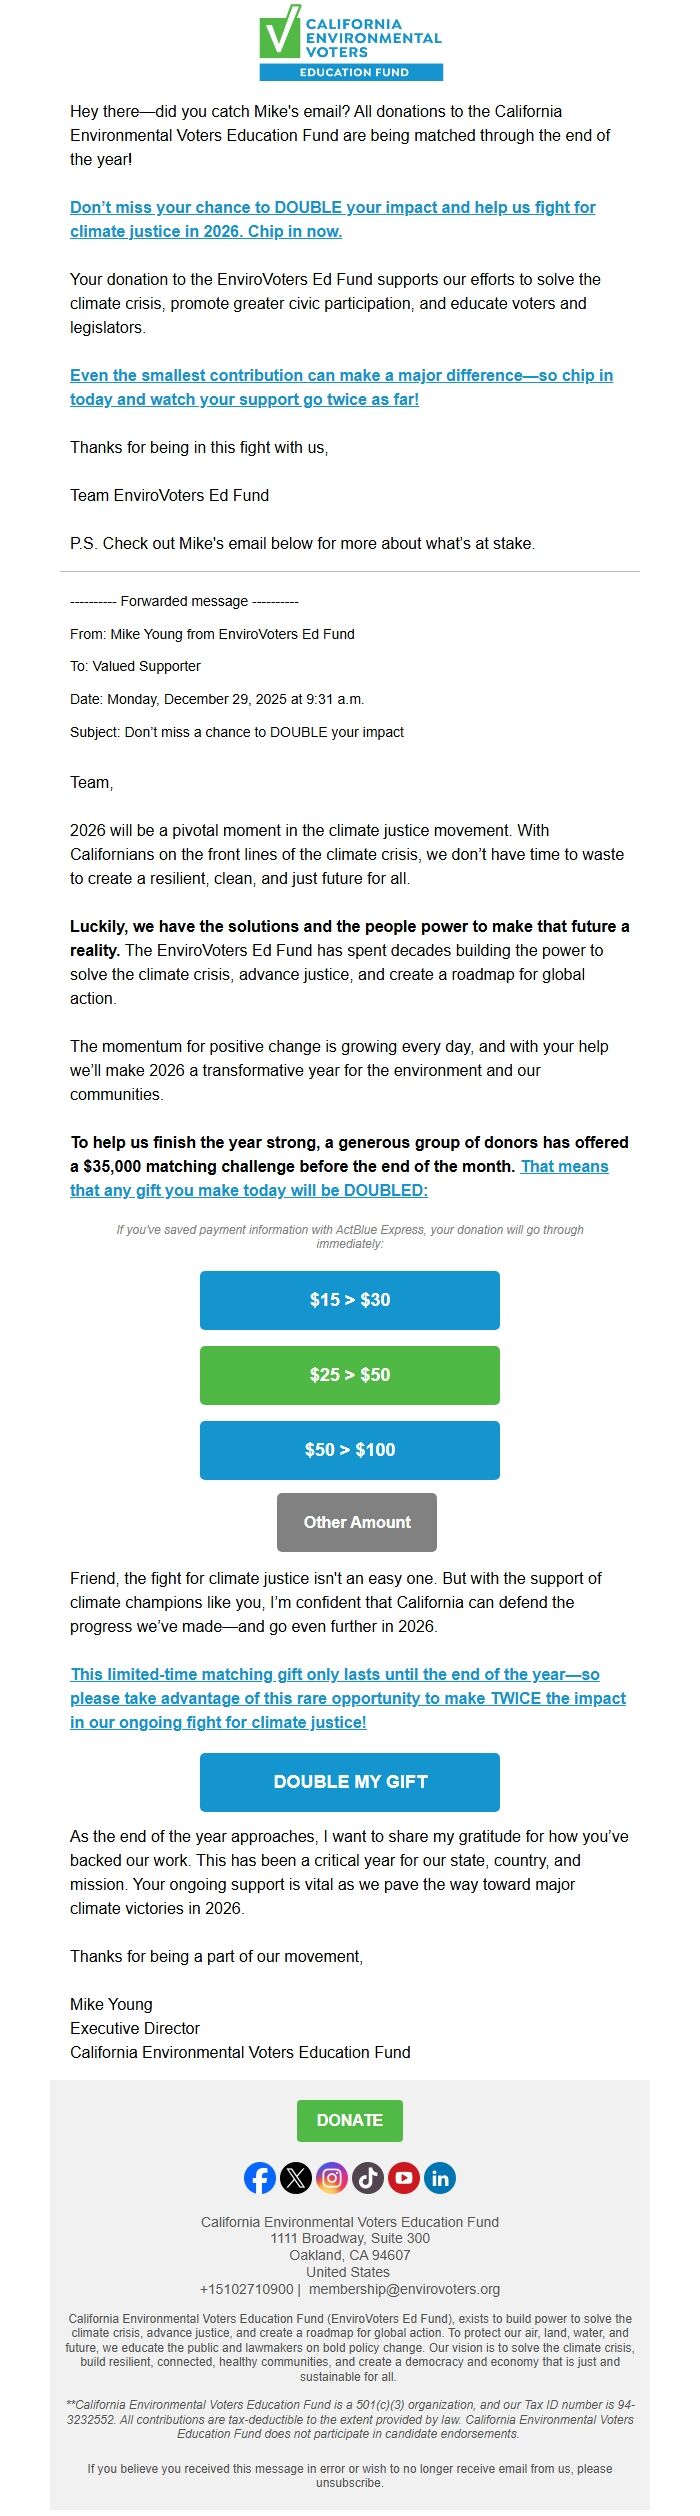Viewport: 700px width, 2516px height.
Task: Choose the green $25 > $50 donation option
Action: pos(350,1375)
